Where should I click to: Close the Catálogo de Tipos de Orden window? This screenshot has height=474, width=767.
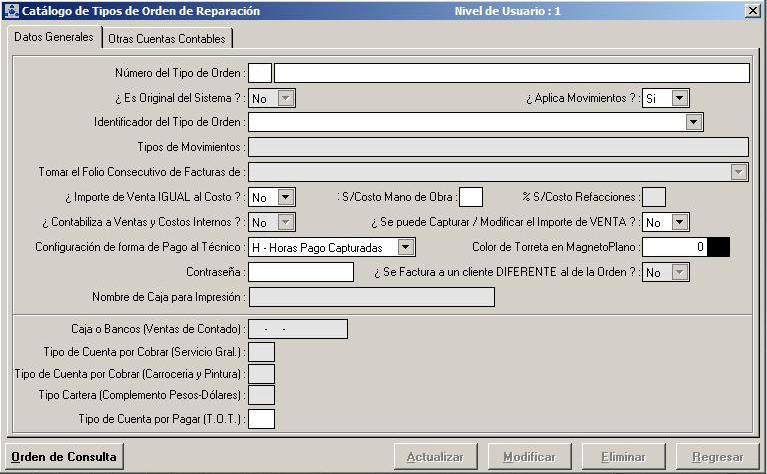click(752, 11)
